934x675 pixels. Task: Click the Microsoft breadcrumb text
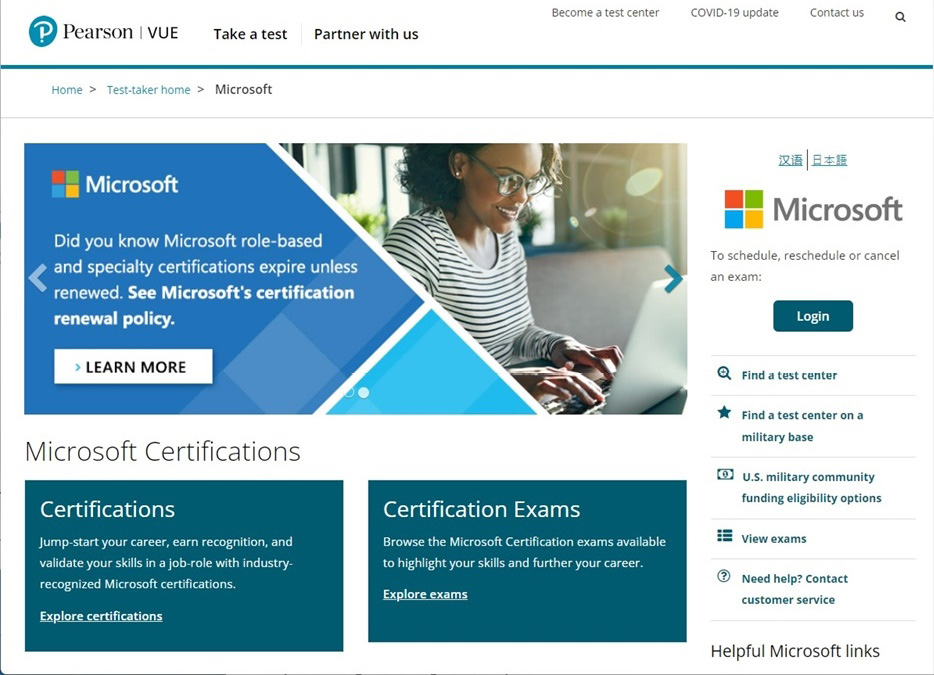(244, 89)
